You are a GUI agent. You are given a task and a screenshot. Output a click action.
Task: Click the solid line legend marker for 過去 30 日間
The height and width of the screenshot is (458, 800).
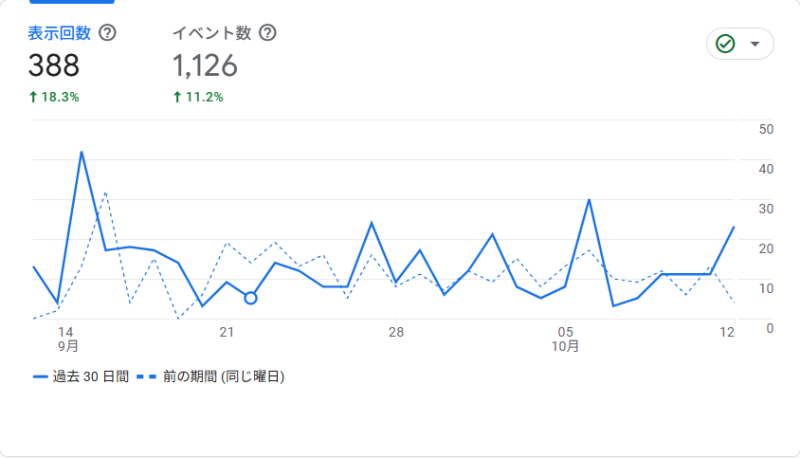[x=40, y=377]
